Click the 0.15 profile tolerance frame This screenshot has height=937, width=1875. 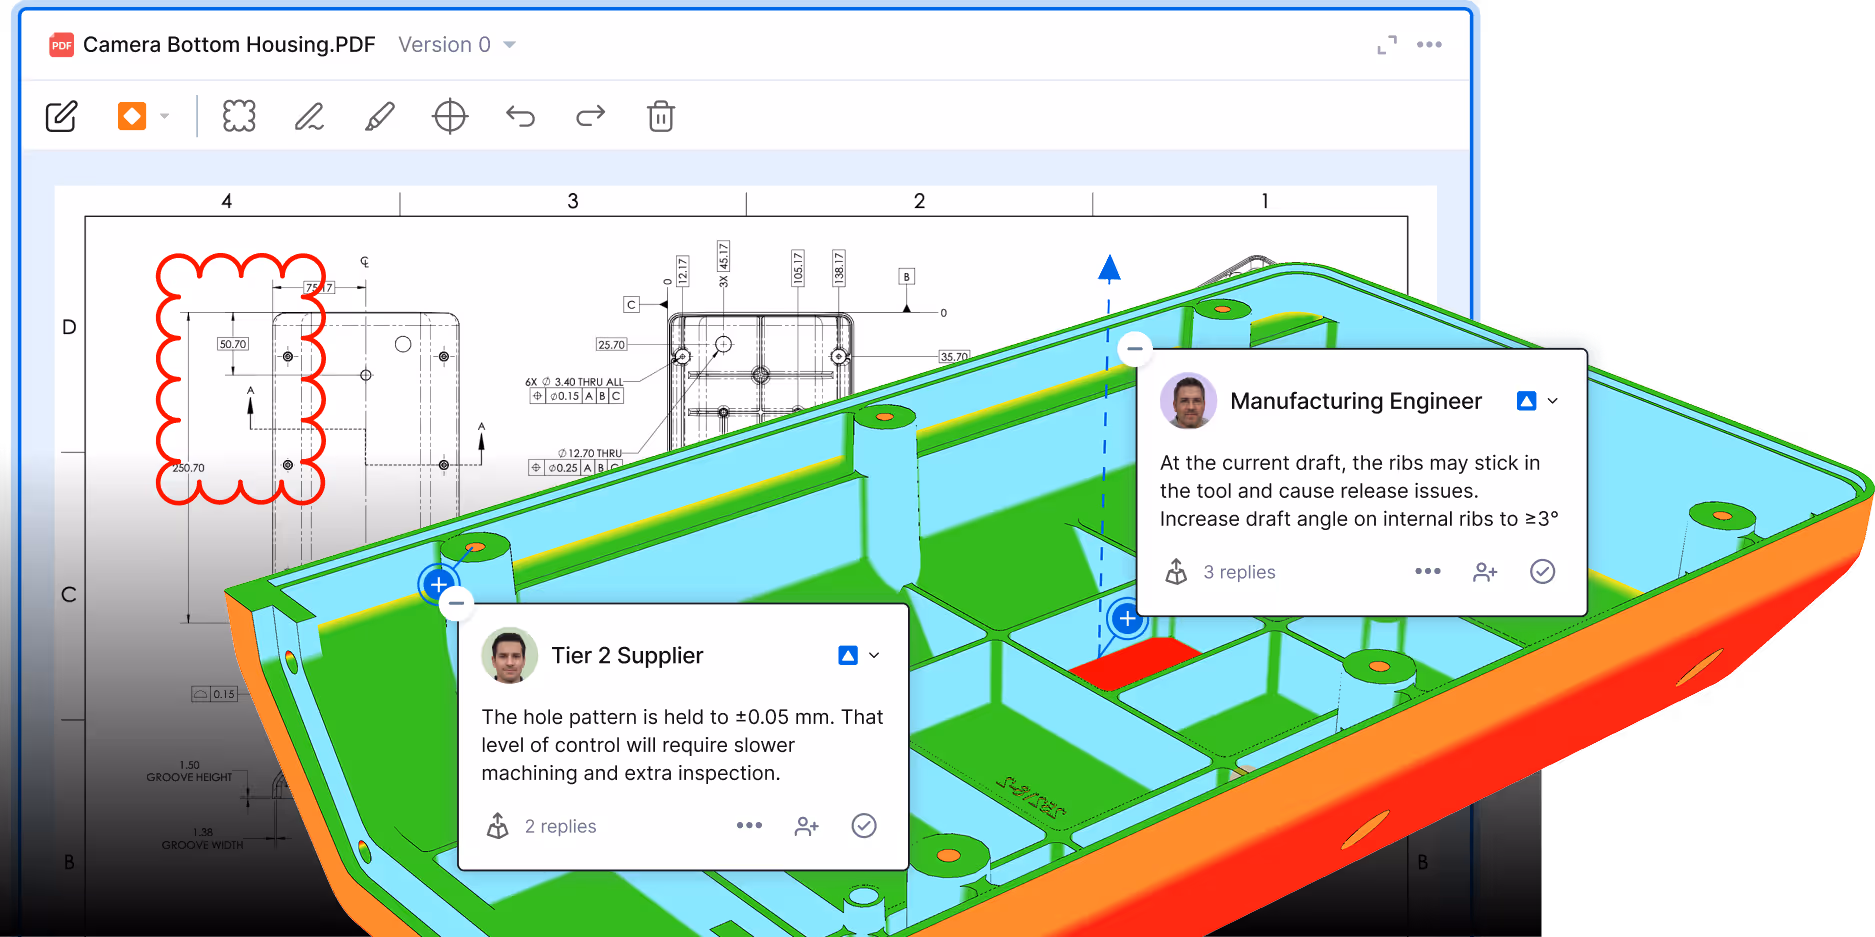214,694
